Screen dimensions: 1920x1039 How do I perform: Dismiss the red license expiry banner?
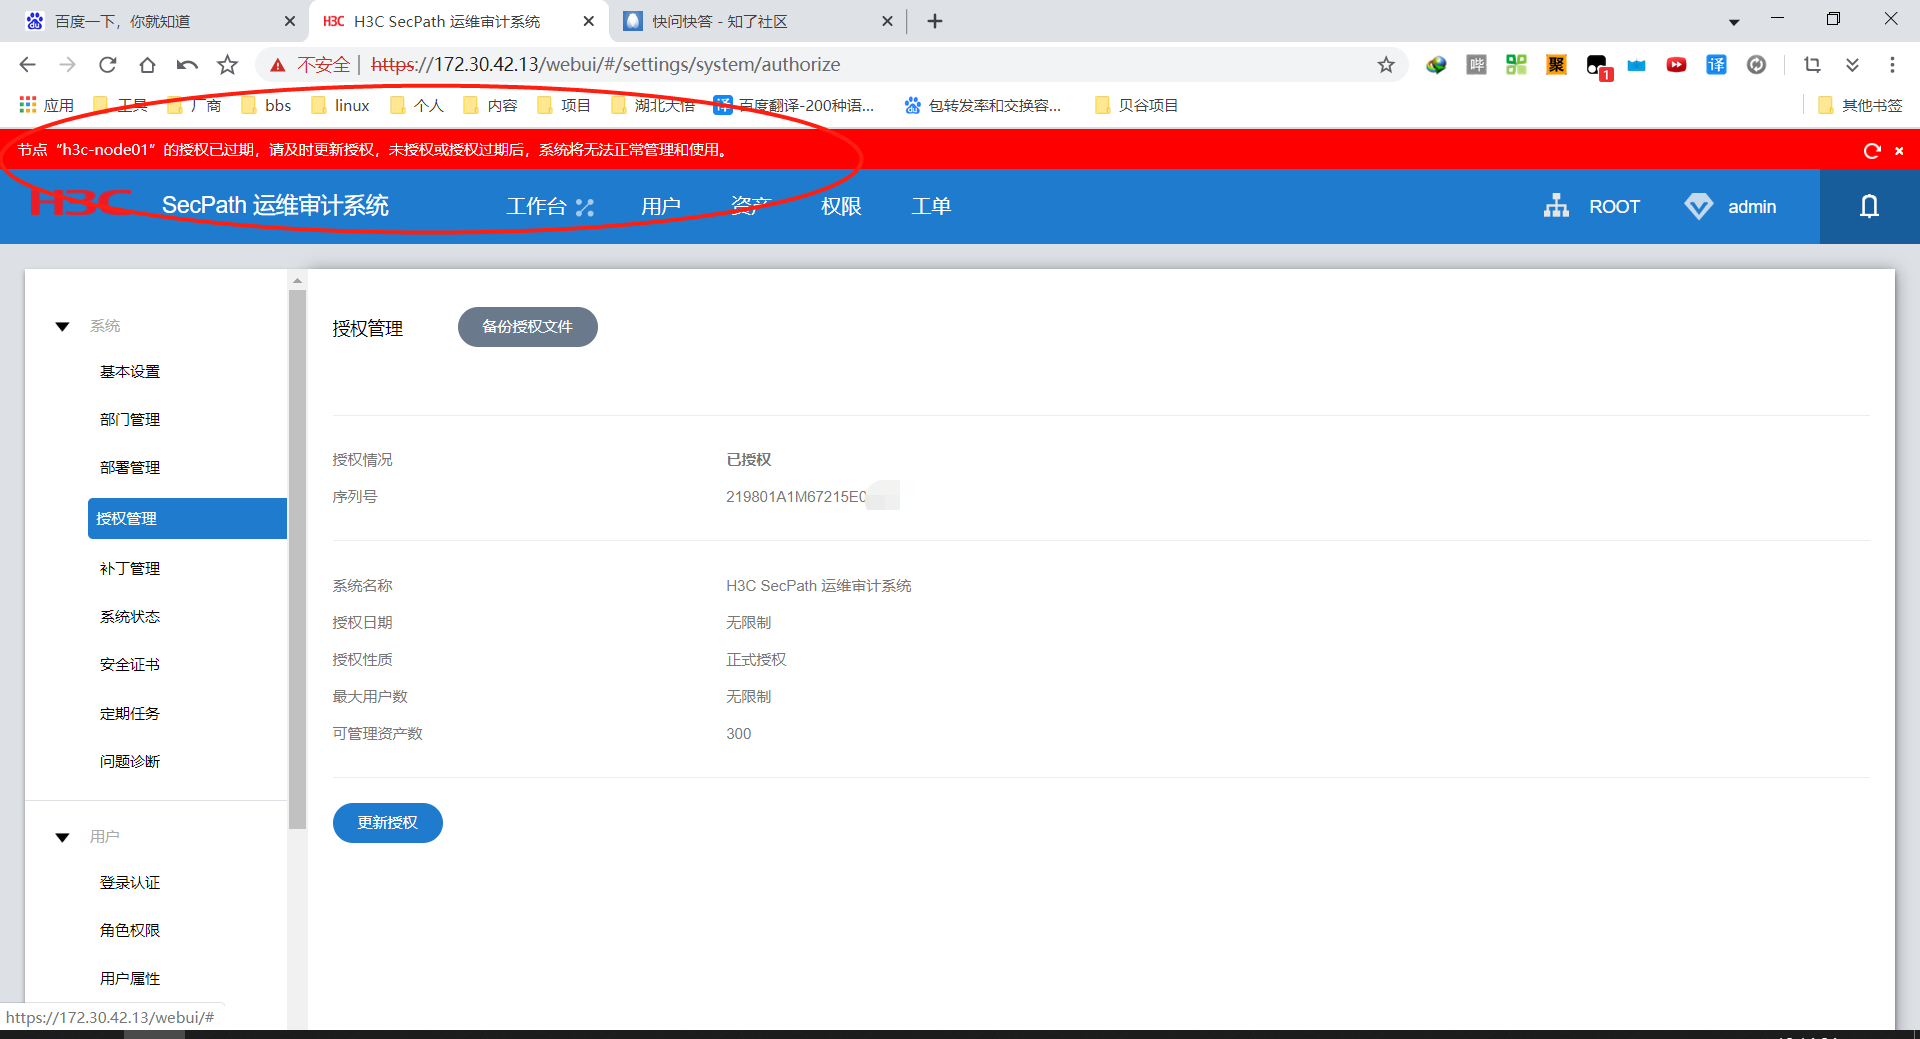1899,151
